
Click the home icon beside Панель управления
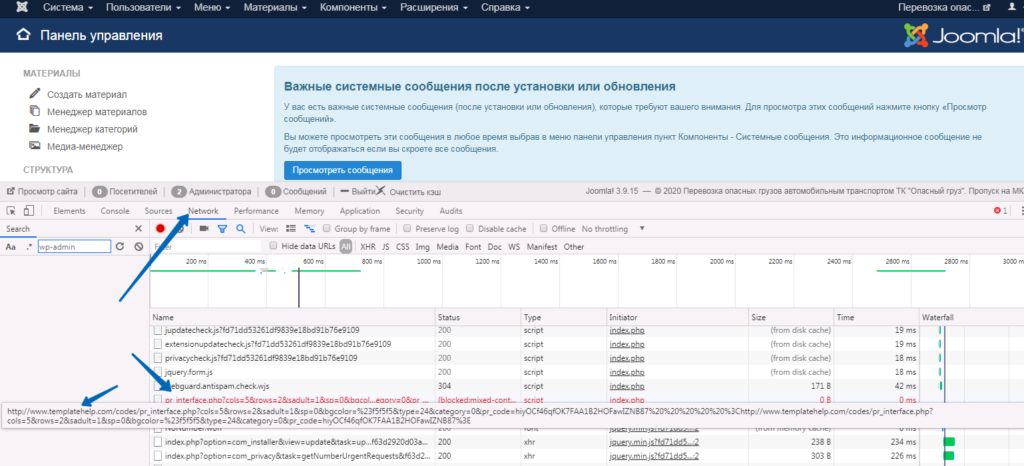[x=24, y=35]
